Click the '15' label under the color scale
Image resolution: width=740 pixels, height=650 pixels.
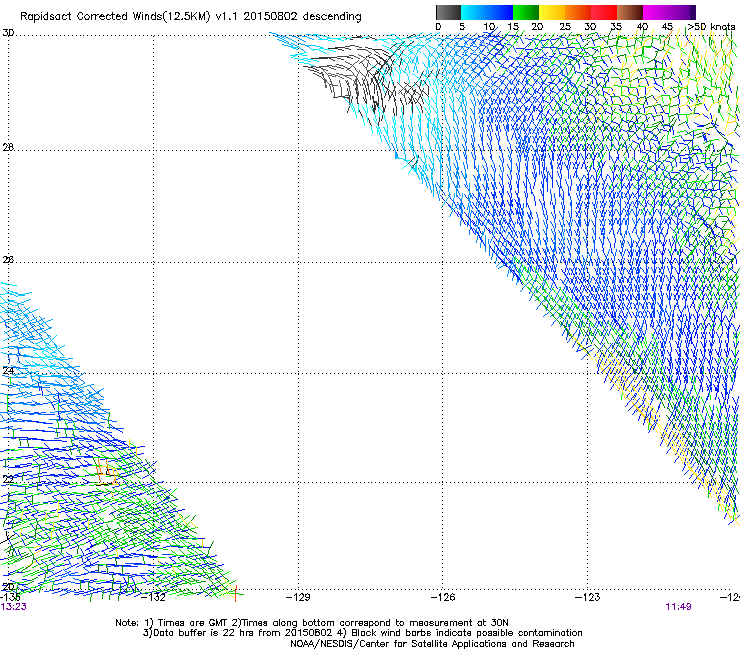[513, 27]
